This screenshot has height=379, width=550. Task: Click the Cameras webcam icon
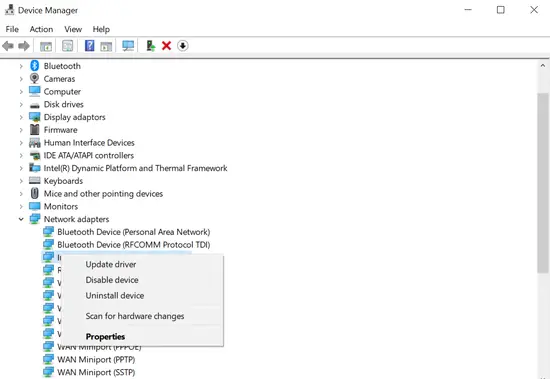(34, 78)
